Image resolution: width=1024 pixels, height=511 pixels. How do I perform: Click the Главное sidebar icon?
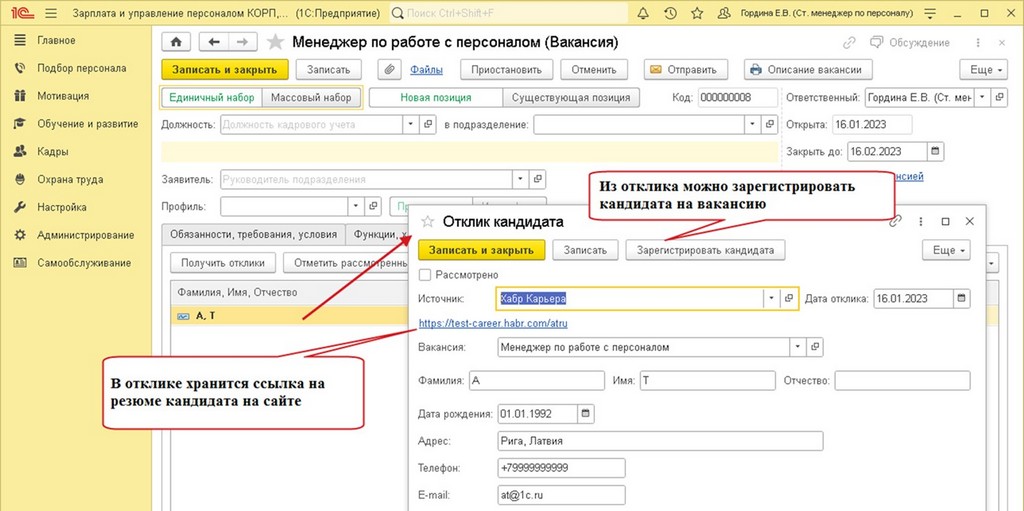coord(20,40)
